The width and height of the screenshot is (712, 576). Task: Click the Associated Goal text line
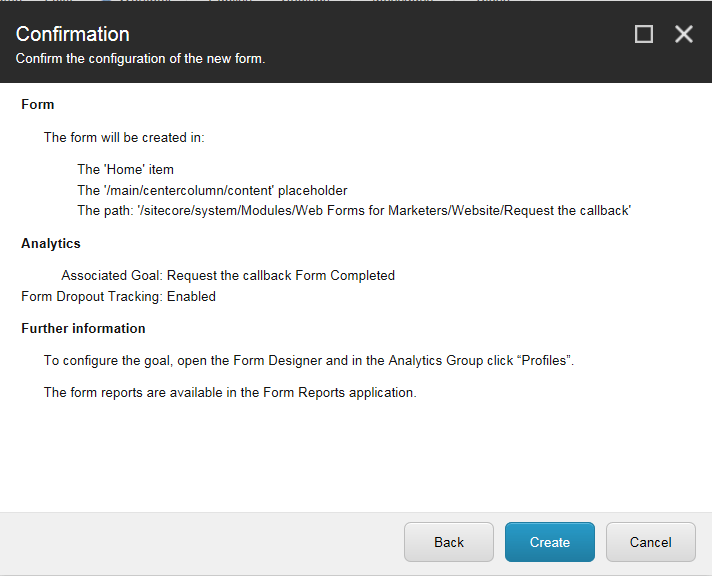pos(228,275)
